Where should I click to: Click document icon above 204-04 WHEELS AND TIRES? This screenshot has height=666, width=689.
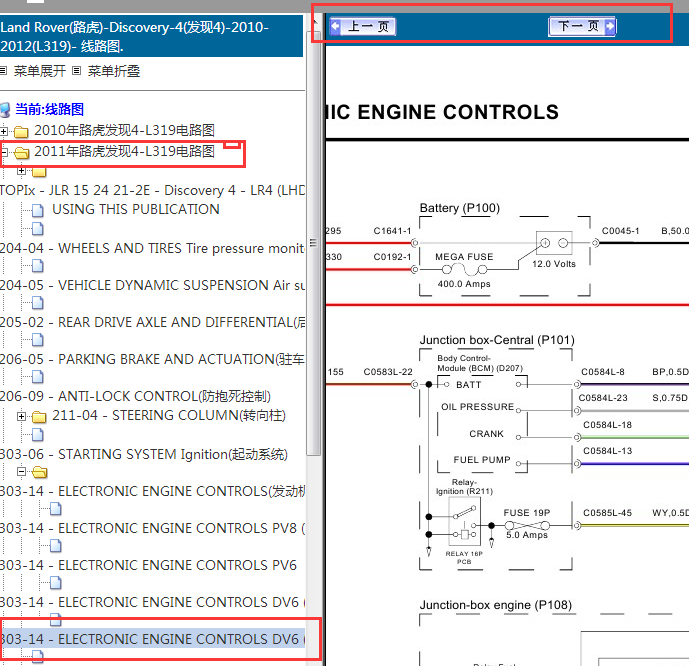coord(38,228)
